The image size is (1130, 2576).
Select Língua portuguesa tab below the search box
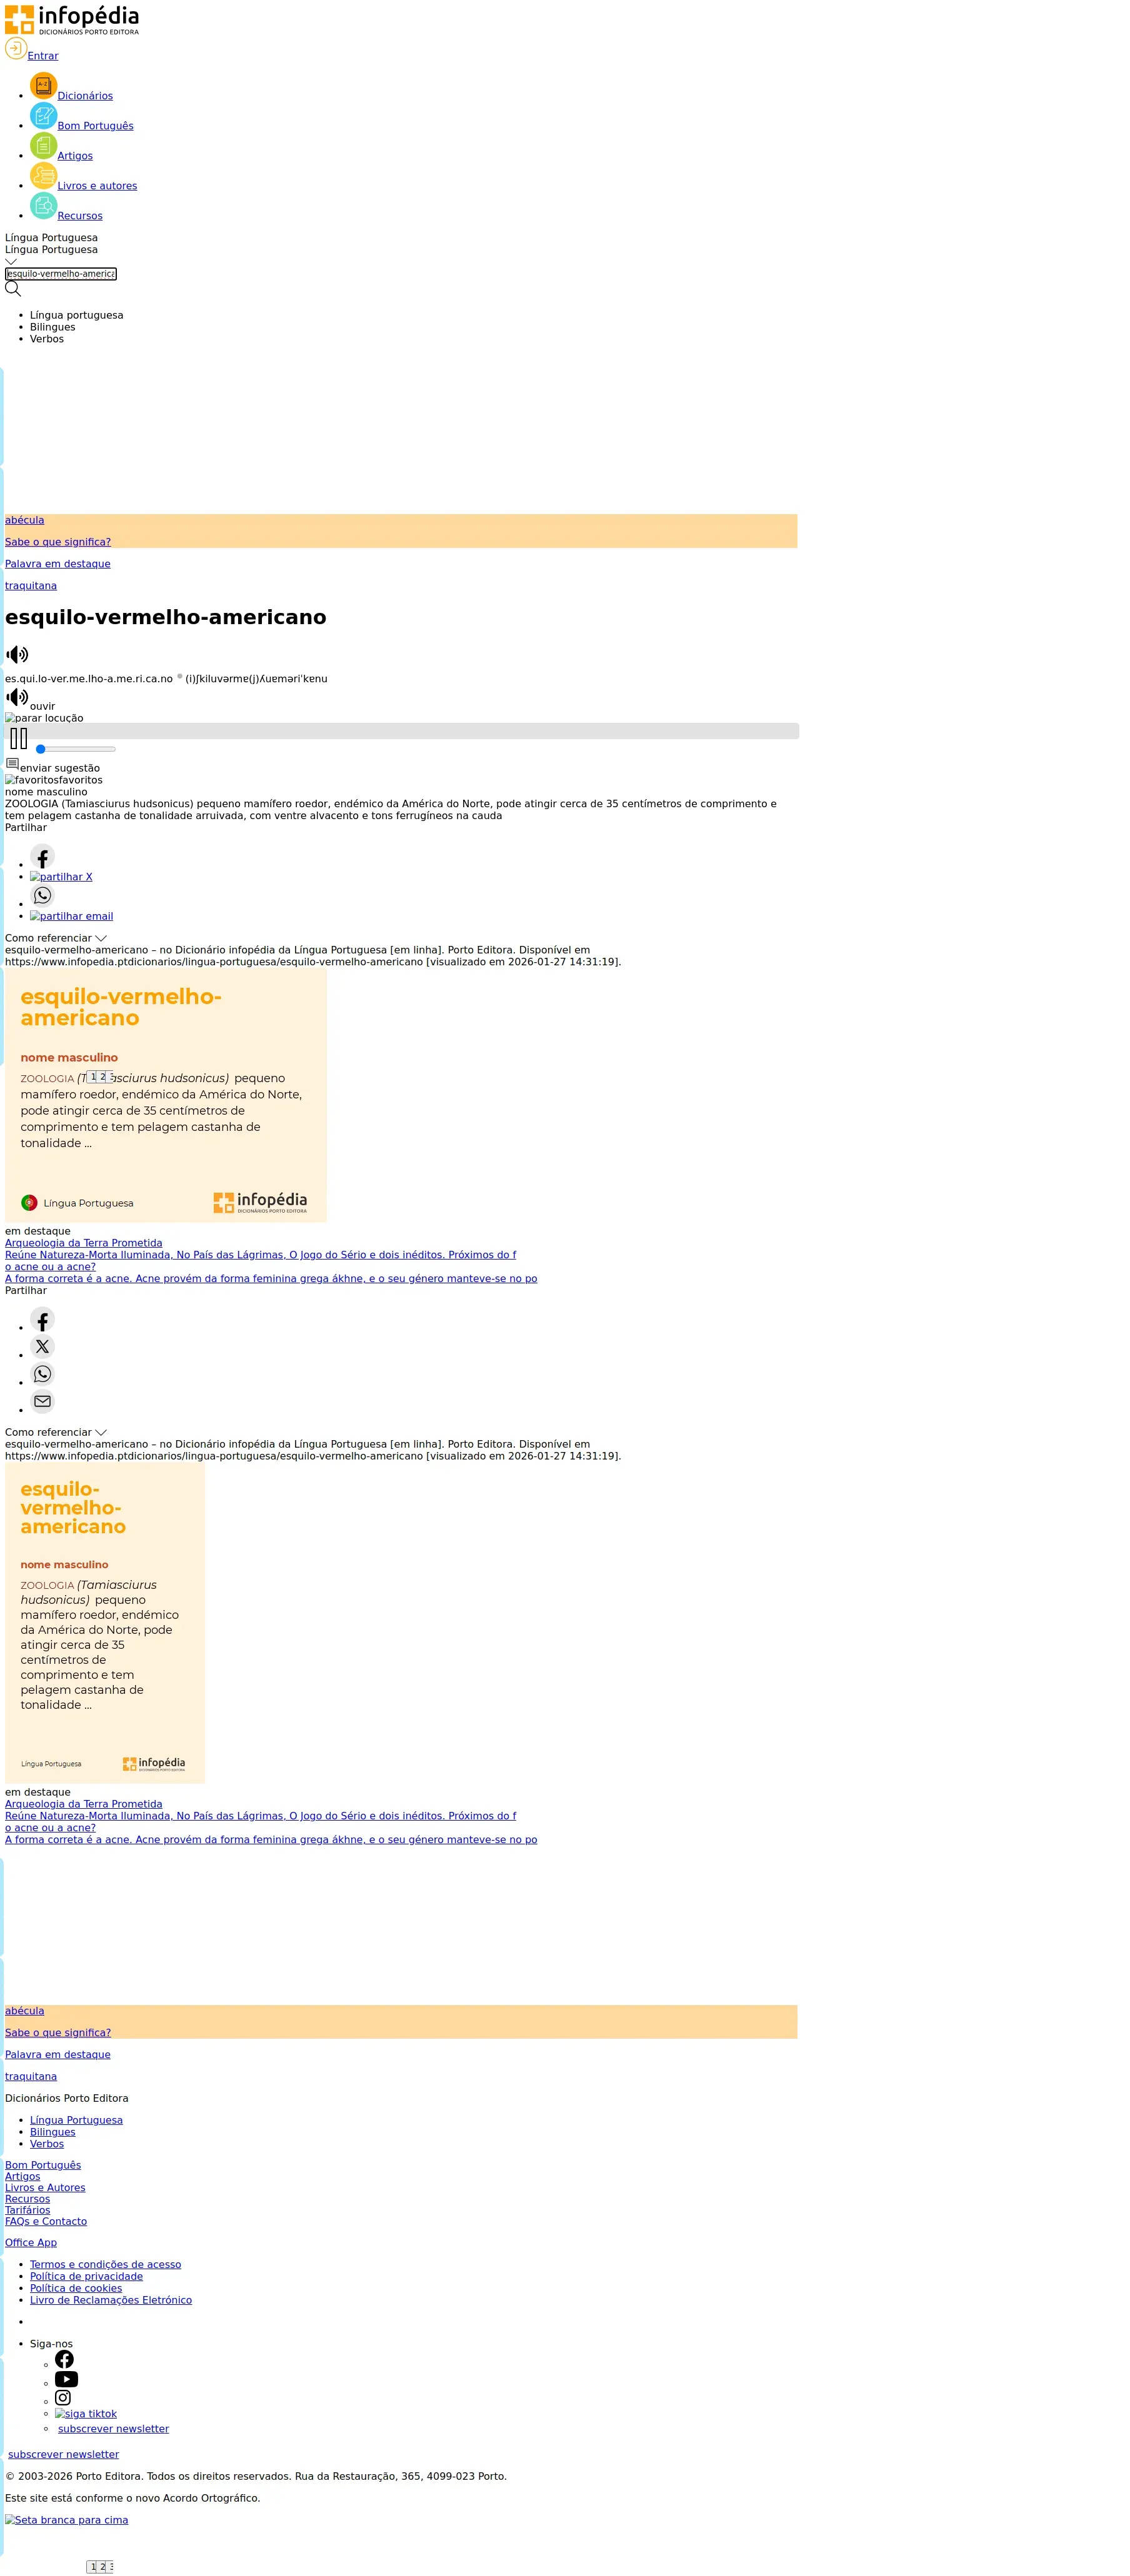[77, 315]
